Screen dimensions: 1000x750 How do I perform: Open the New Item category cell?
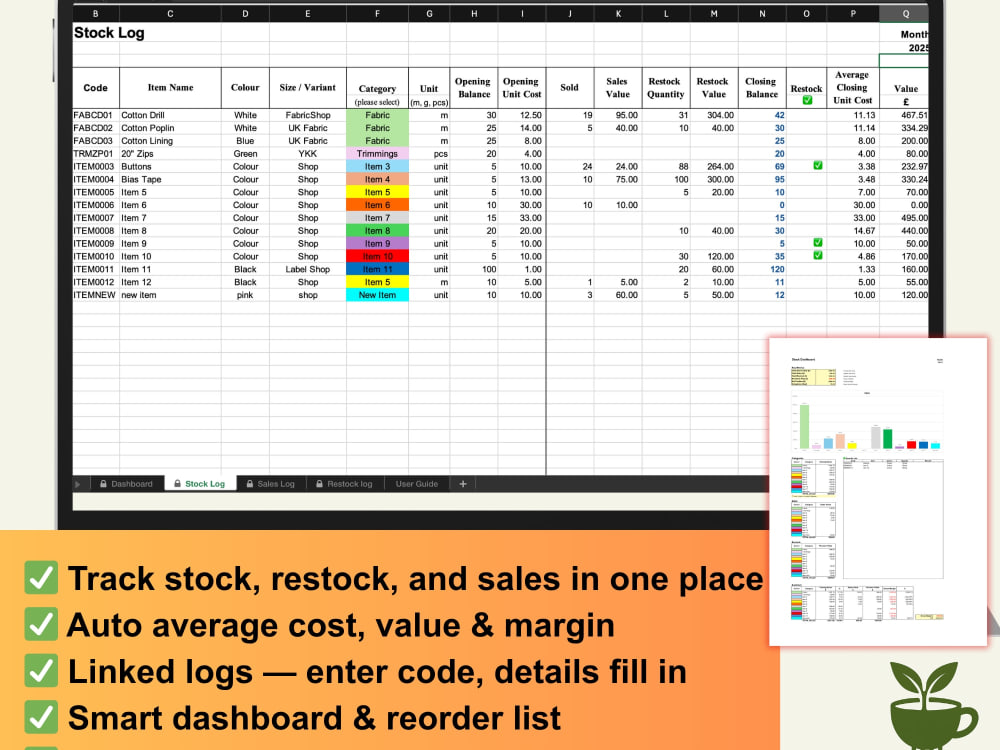tap(377, 295)
